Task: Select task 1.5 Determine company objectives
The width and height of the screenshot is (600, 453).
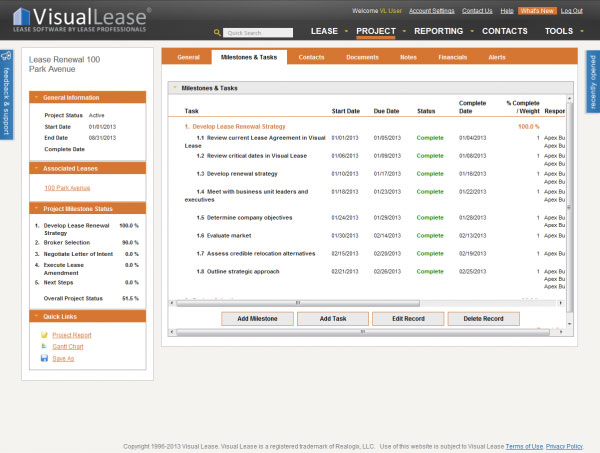Action: click(244, 218)
